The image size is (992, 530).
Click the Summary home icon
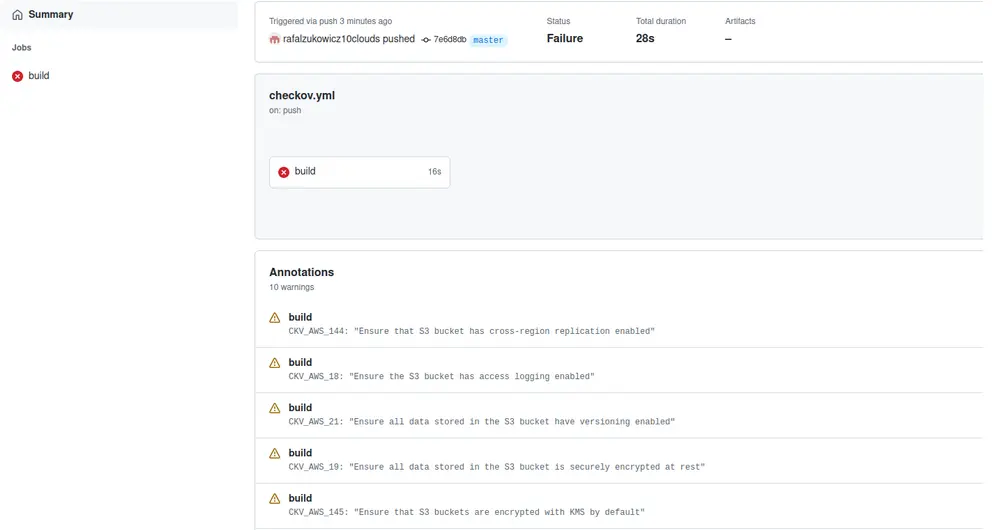17,15
